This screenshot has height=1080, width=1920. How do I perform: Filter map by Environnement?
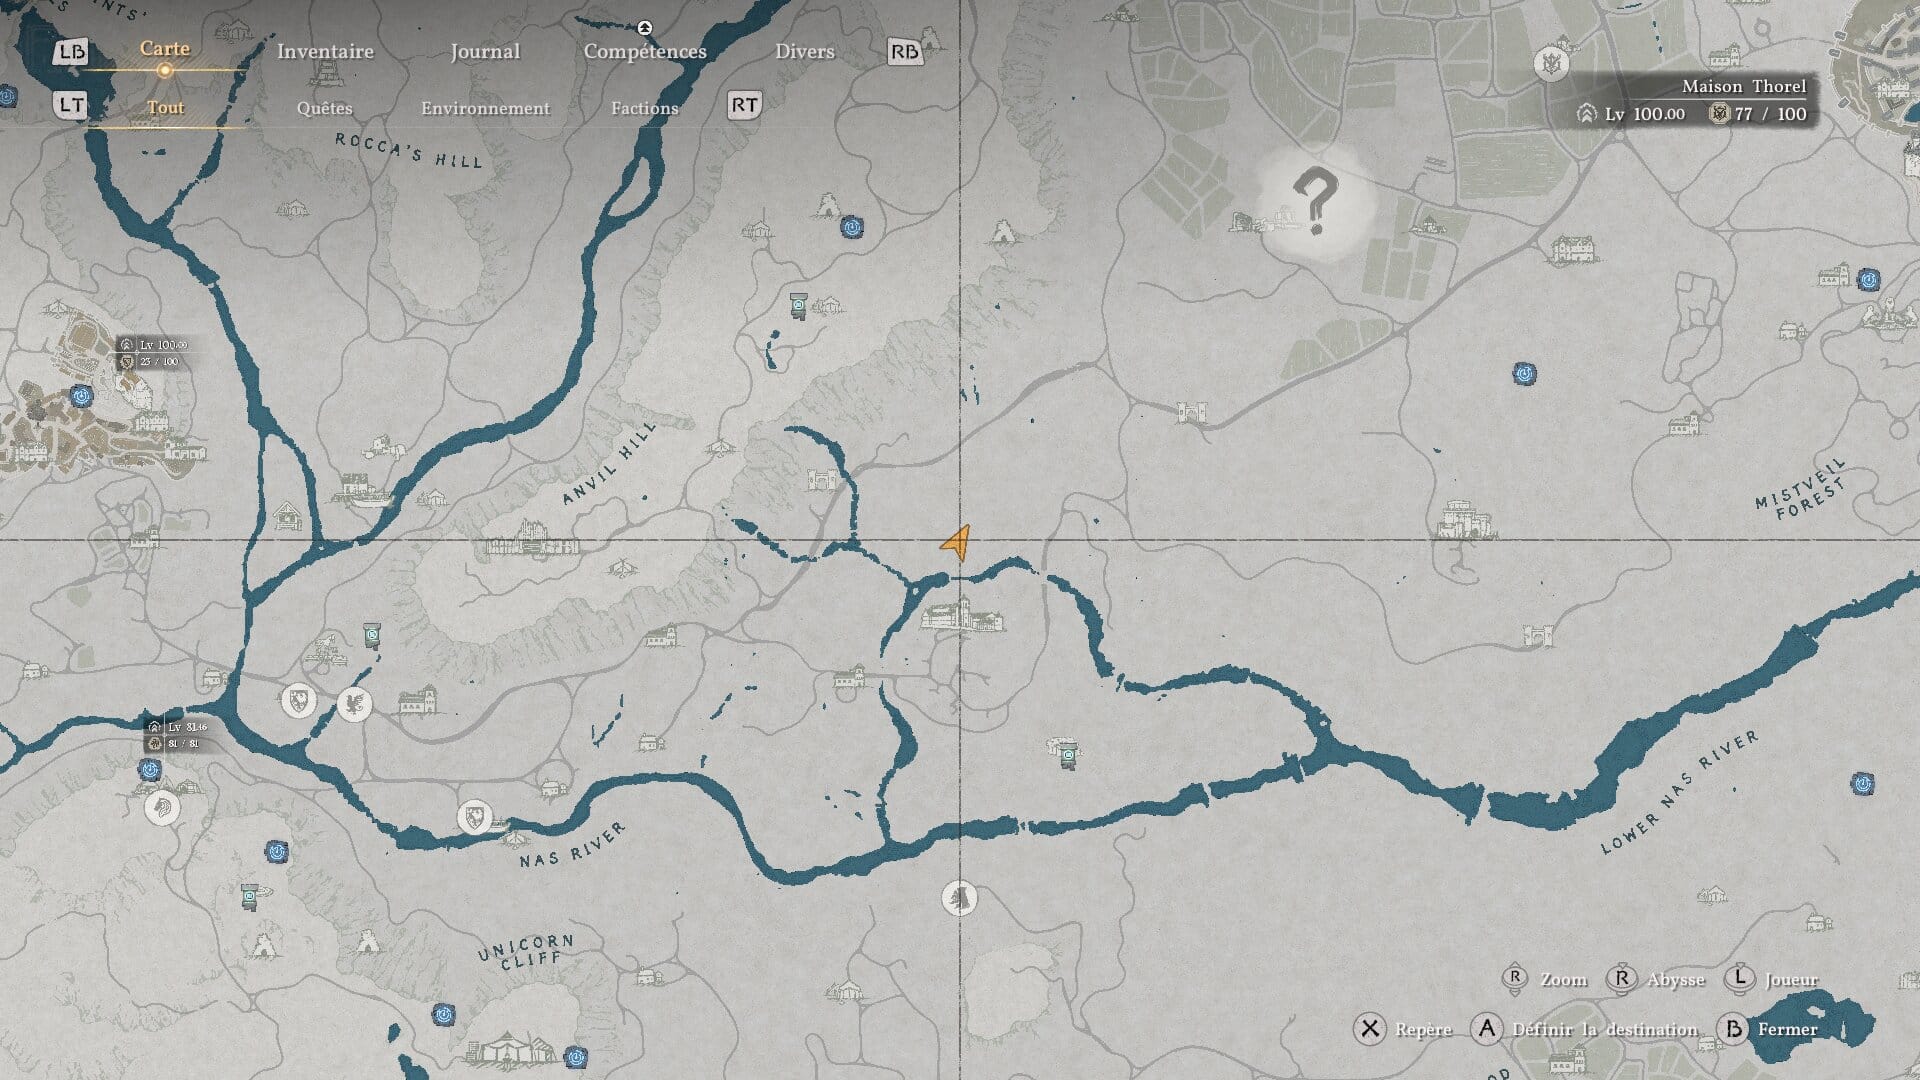point(485,108)
